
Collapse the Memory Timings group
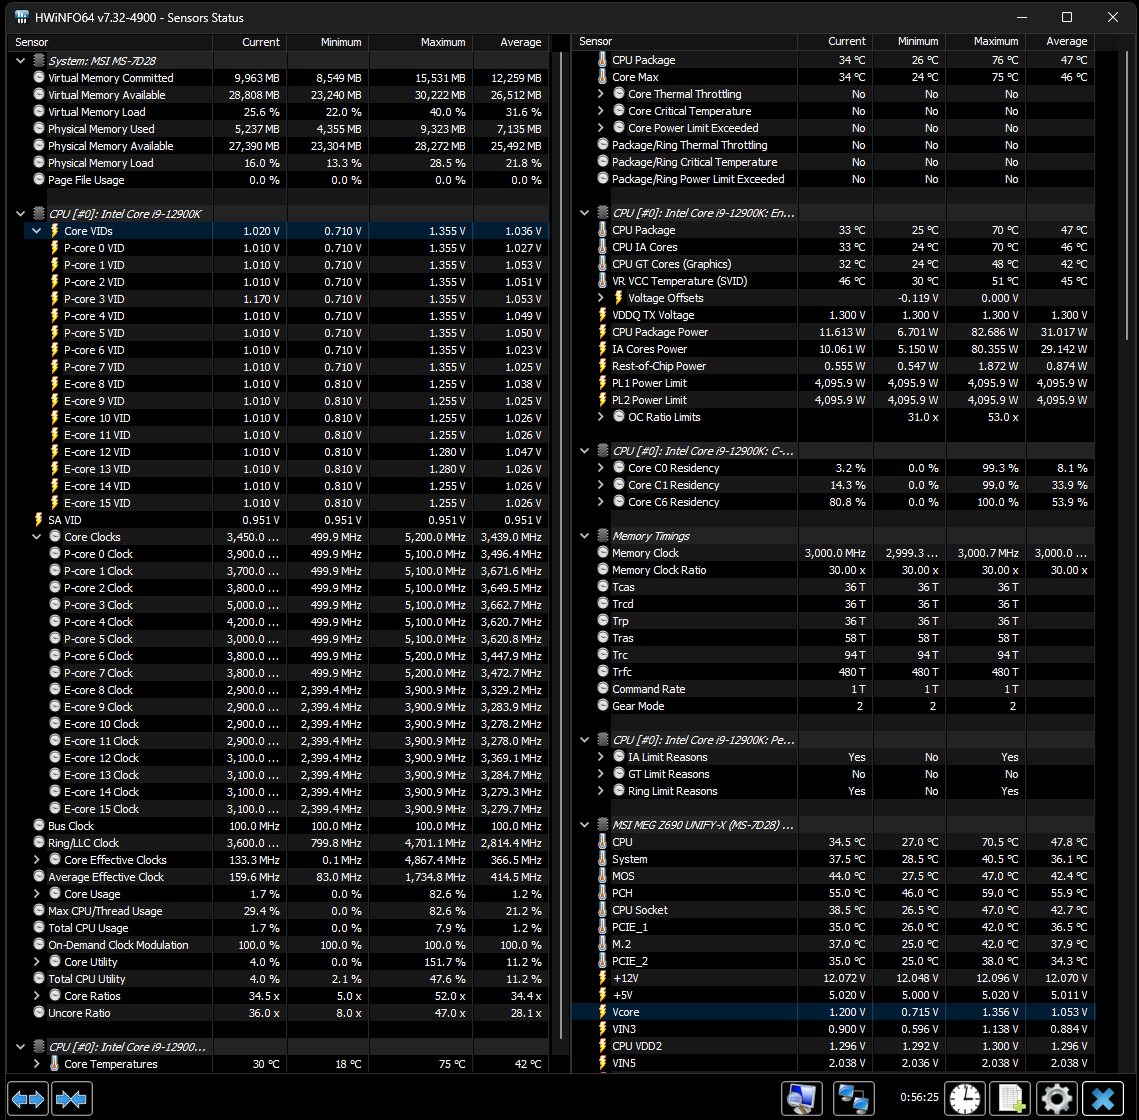(x=585, y=536)
